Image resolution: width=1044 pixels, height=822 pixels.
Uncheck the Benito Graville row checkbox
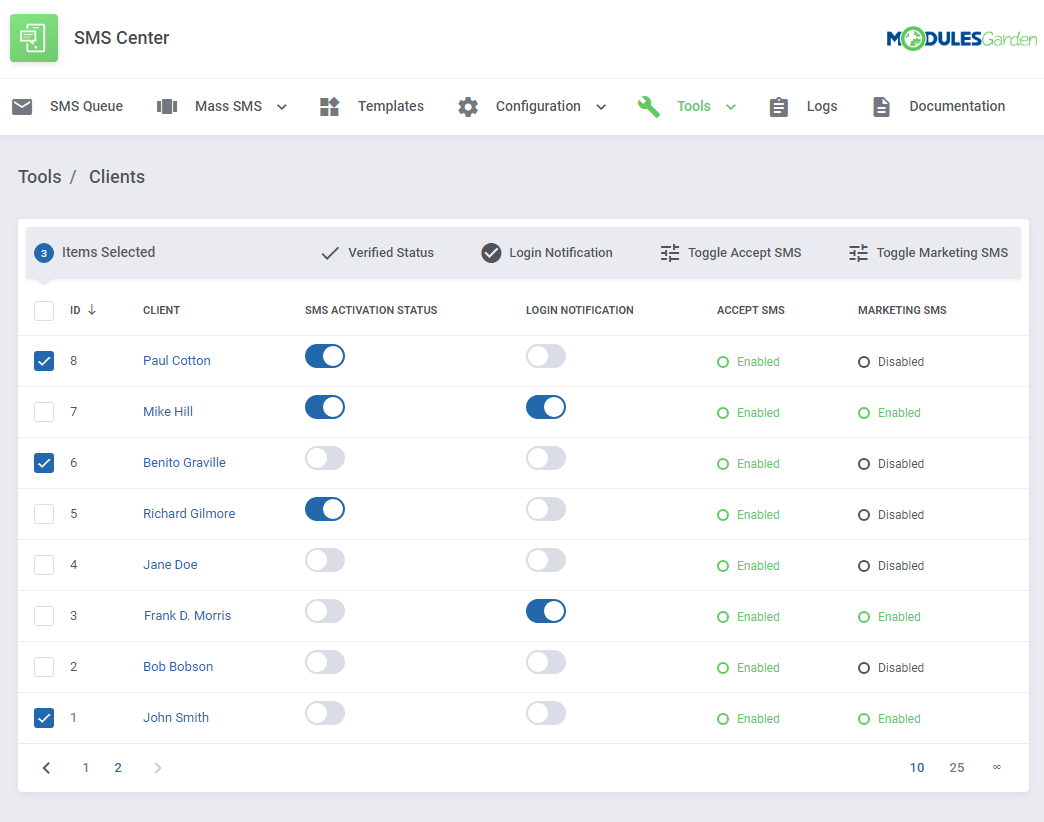44,463
